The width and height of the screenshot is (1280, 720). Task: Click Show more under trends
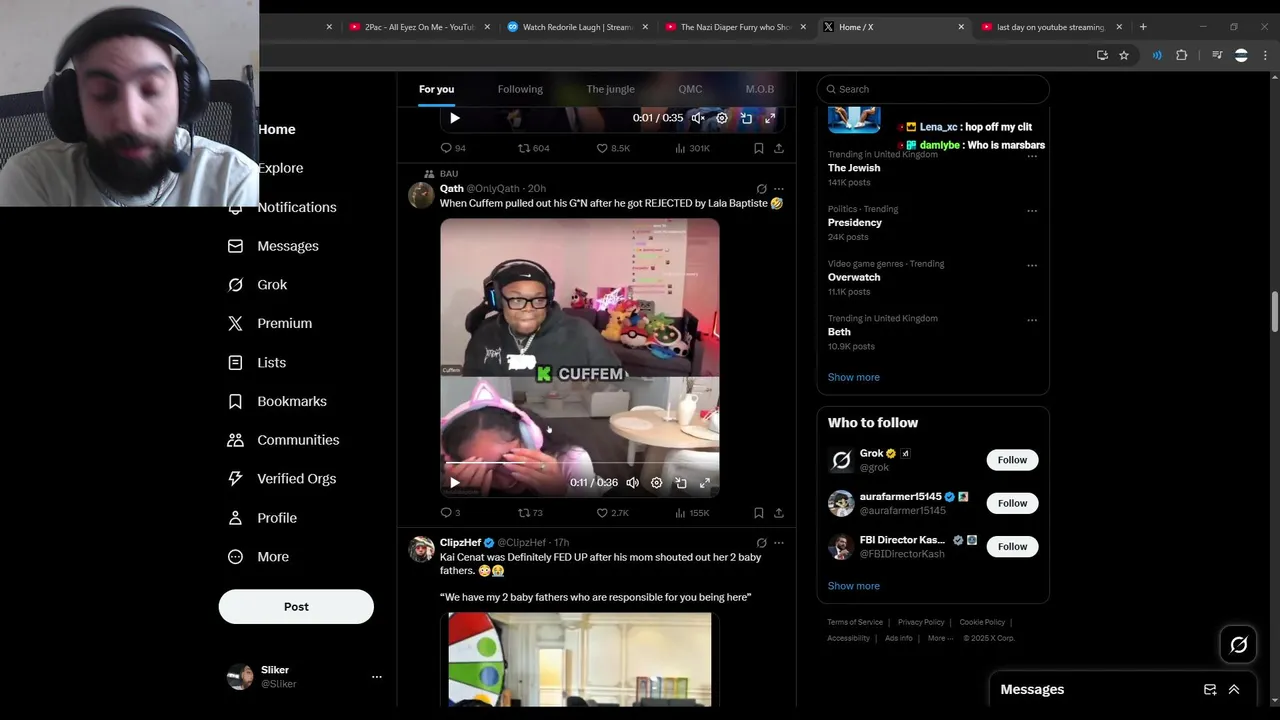coord(853,377)
